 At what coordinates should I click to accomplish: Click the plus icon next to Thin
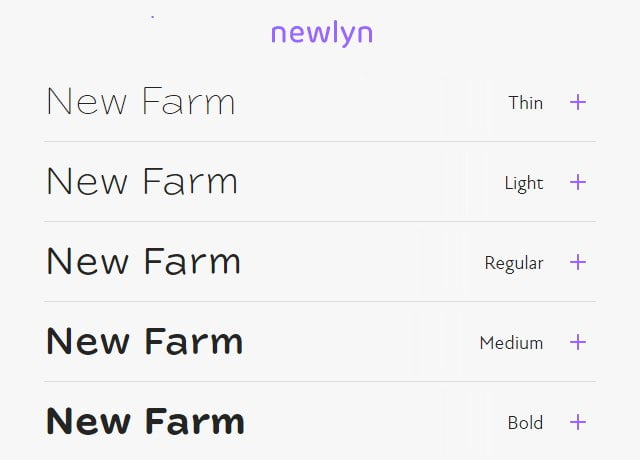(577, 102)
